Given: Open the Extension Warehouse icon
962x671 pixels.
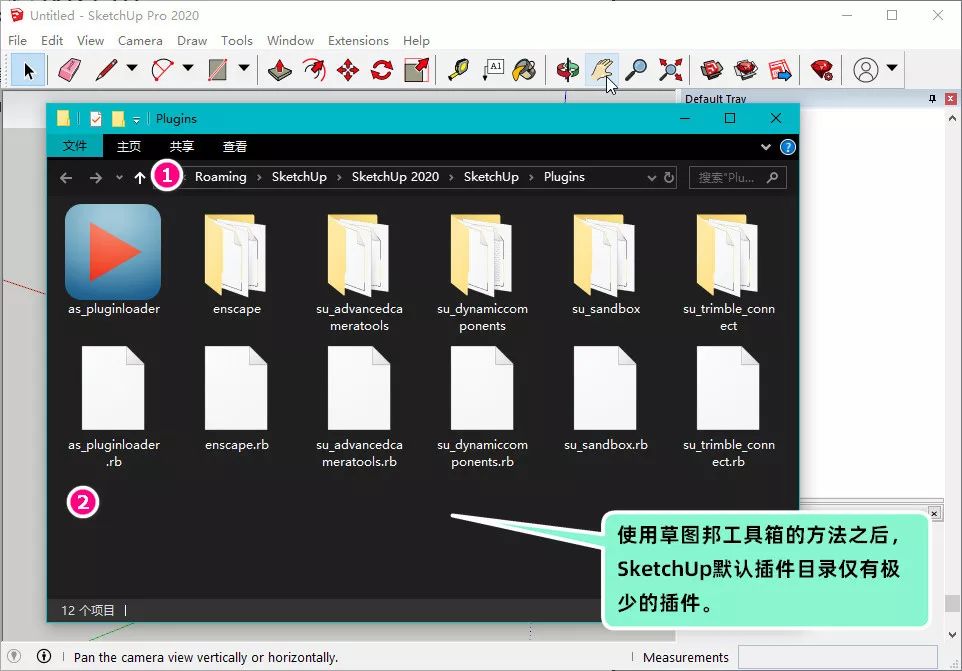Looking at the screenshot, I should (746, 70).
